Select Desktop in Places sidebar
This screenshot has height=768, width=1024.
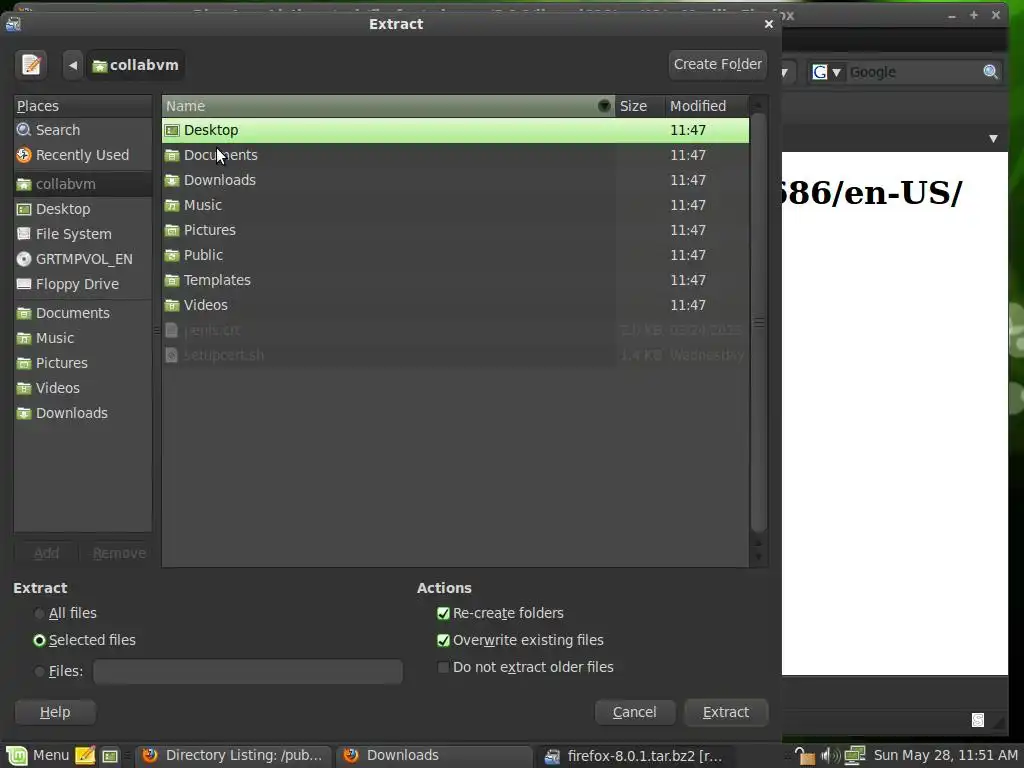pyautogui.click(x=83, y=209)
